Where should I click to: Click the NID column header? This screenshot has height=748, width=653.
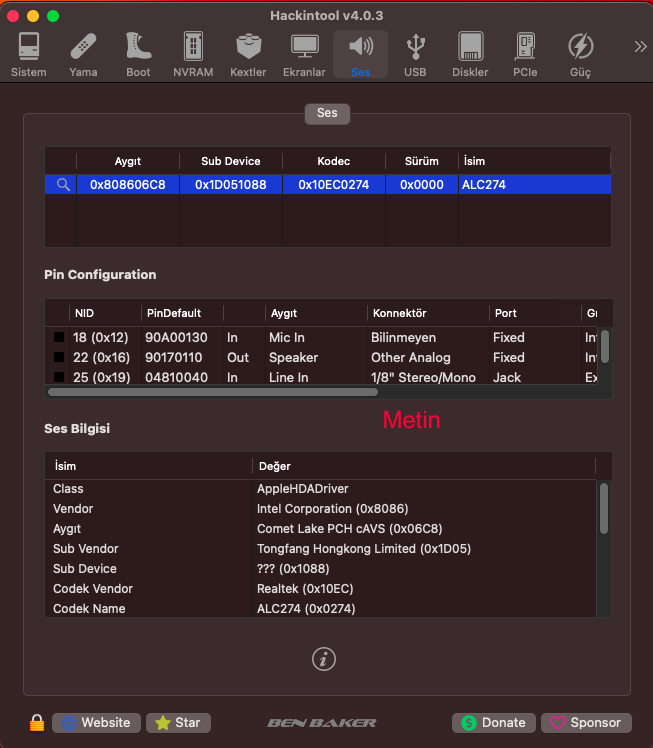[x=105, y=313]
